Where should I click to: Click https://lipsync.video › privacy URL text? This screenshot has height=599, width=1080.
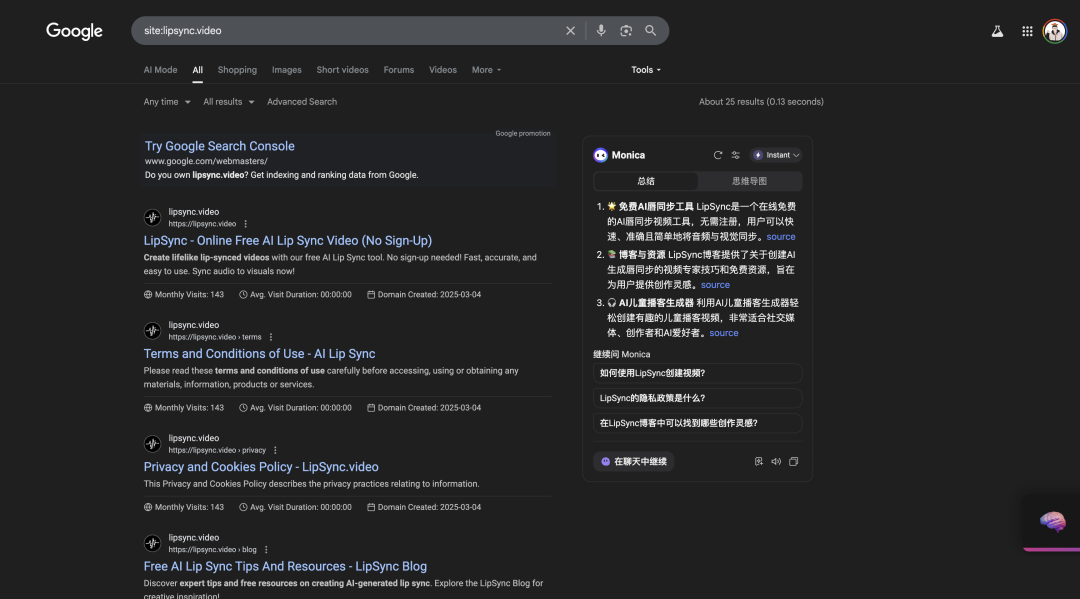217,450
